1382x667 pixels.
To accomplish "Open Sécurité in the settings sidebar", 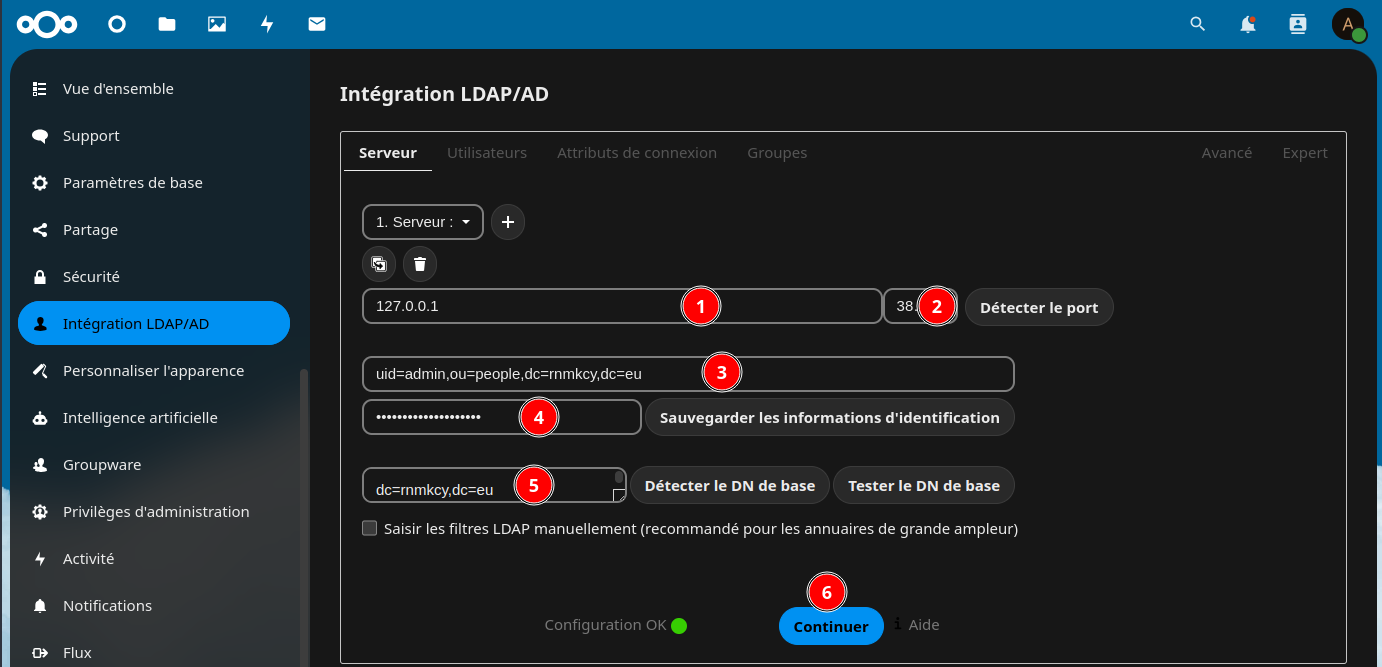I will tap(91, 277).
